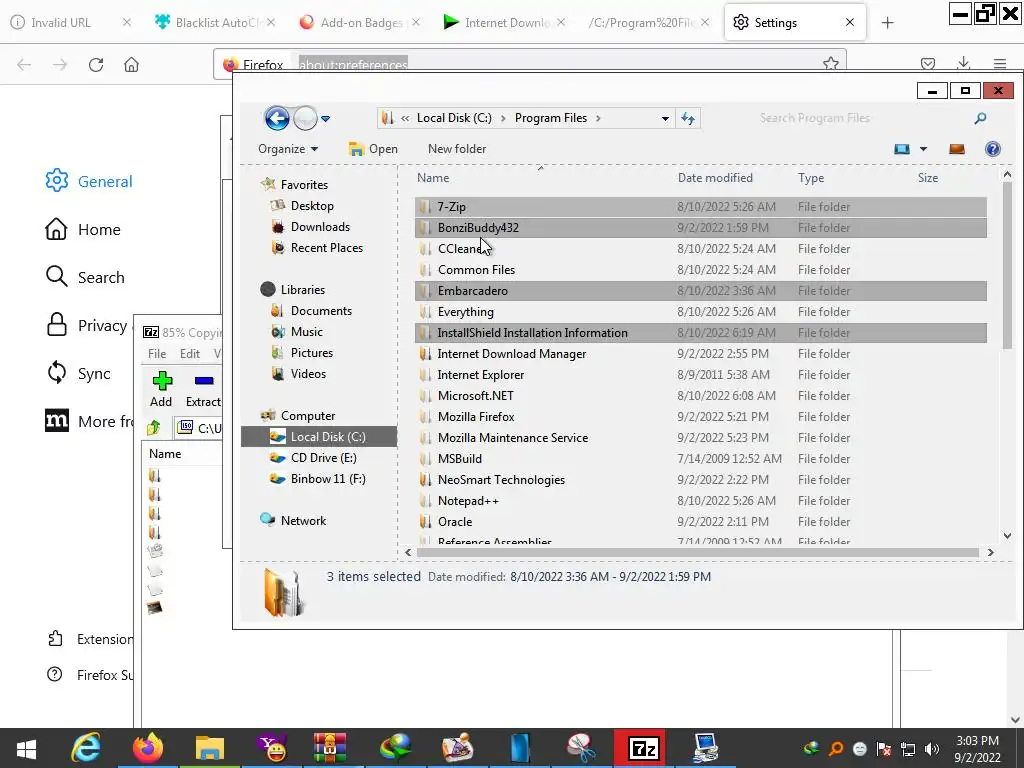The height and width of the screenshot is (768, 1024).
Task: Open a new Firefox tab
Action: point(887,23)
